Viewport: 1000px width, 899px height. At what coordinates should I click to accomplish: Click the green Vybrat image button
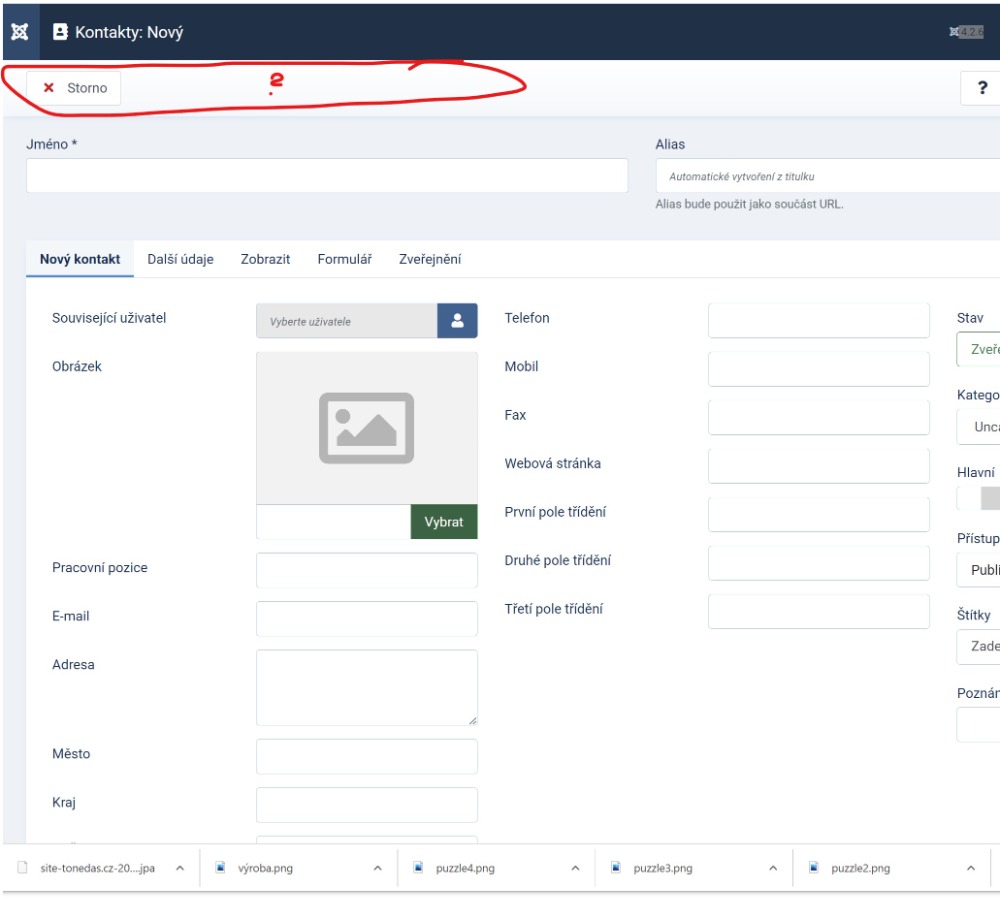click(443, 522)
